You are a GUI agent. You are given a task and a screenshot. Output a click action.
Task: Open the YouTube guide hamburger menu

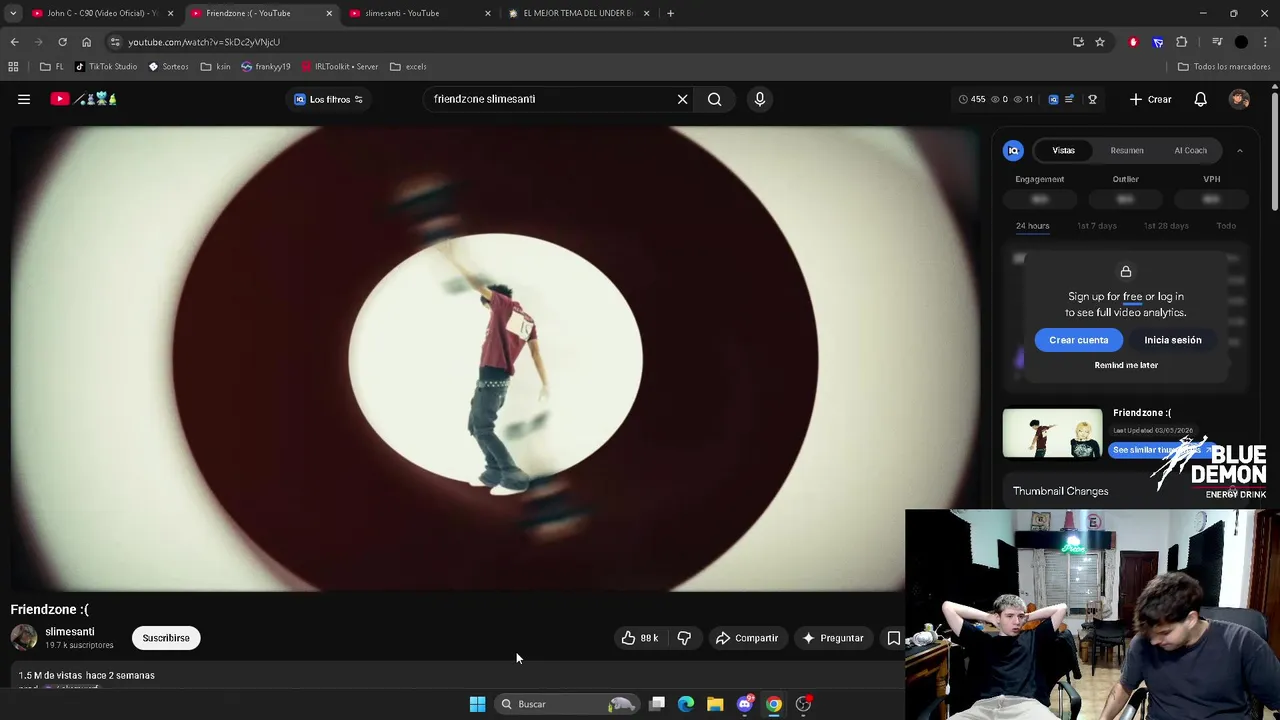point(24,99)
